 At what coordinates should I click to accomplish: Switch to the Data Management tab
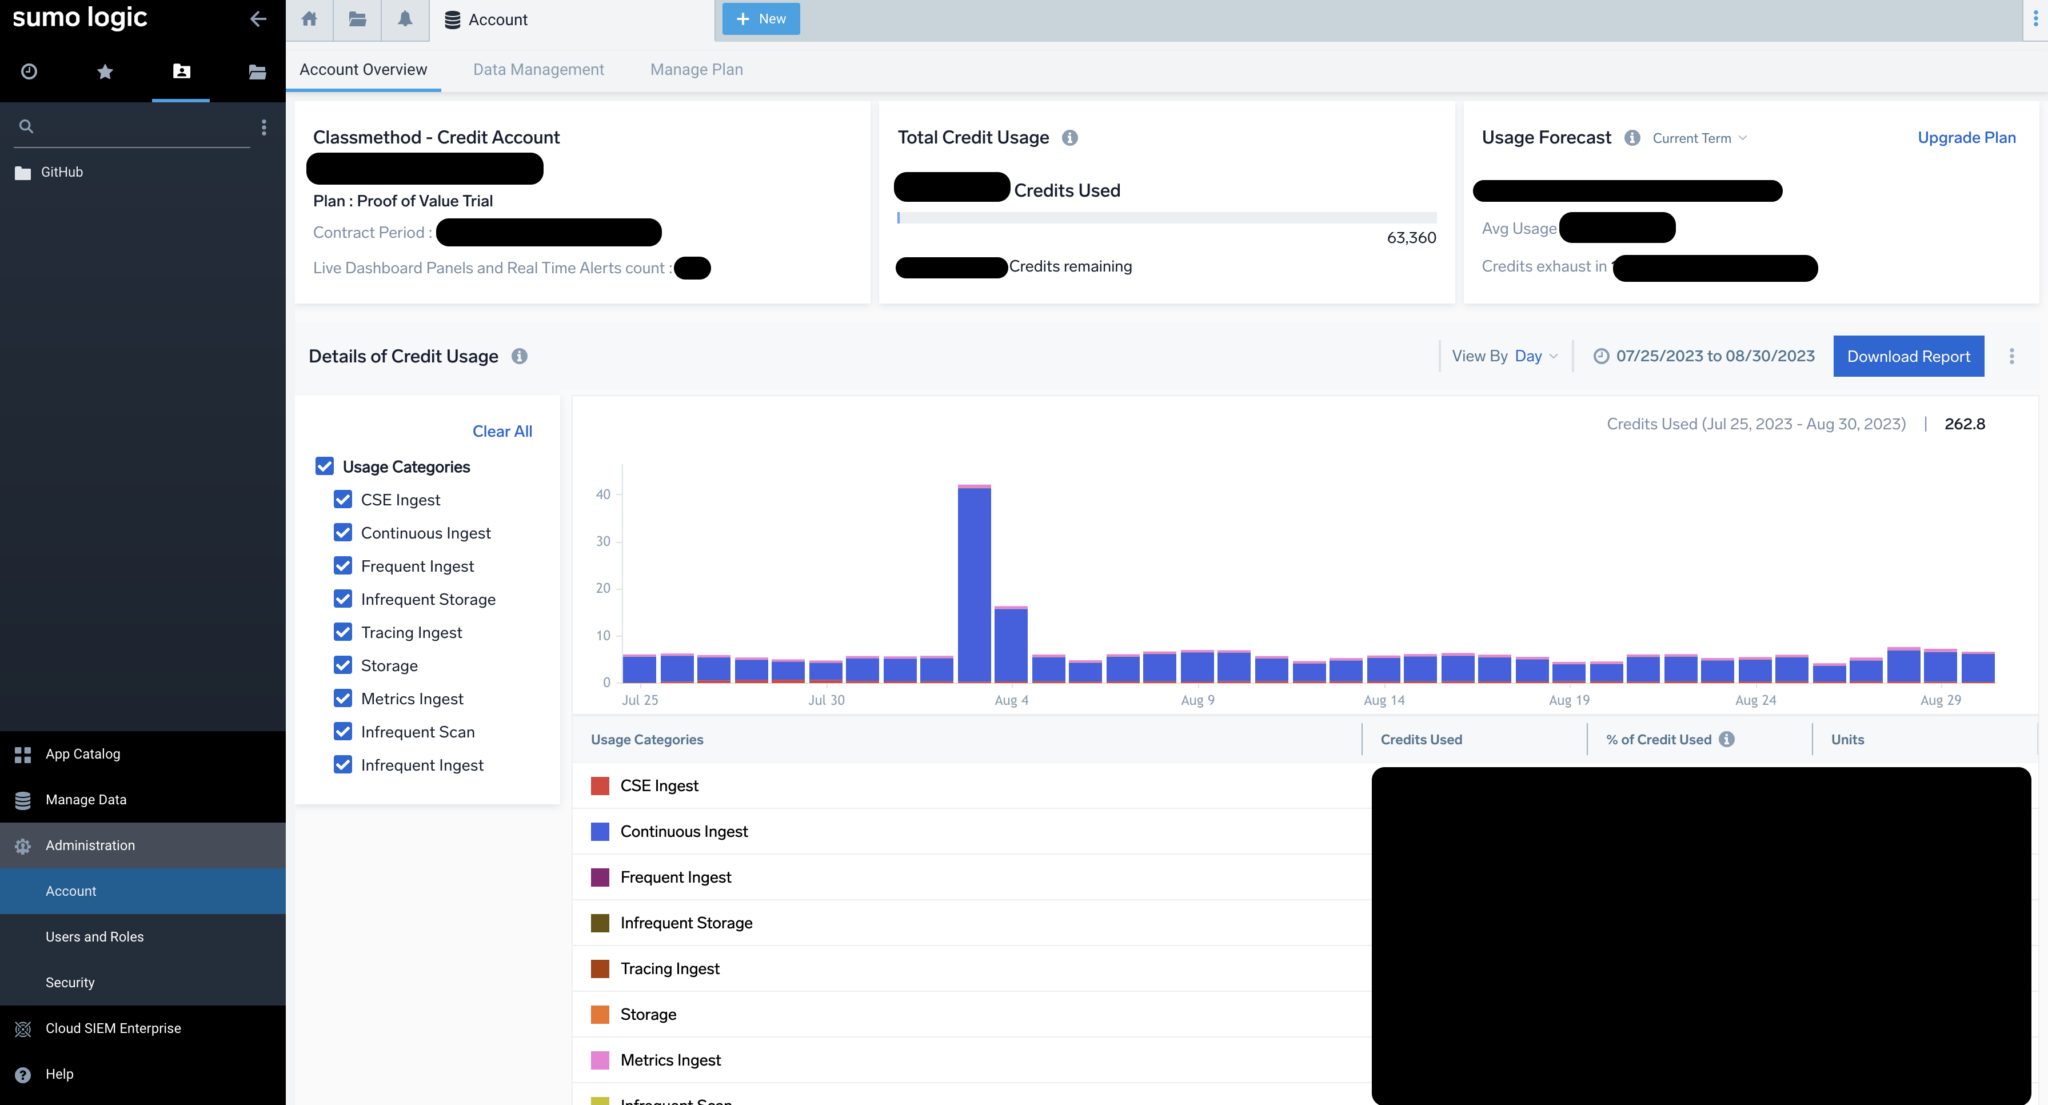538,69
